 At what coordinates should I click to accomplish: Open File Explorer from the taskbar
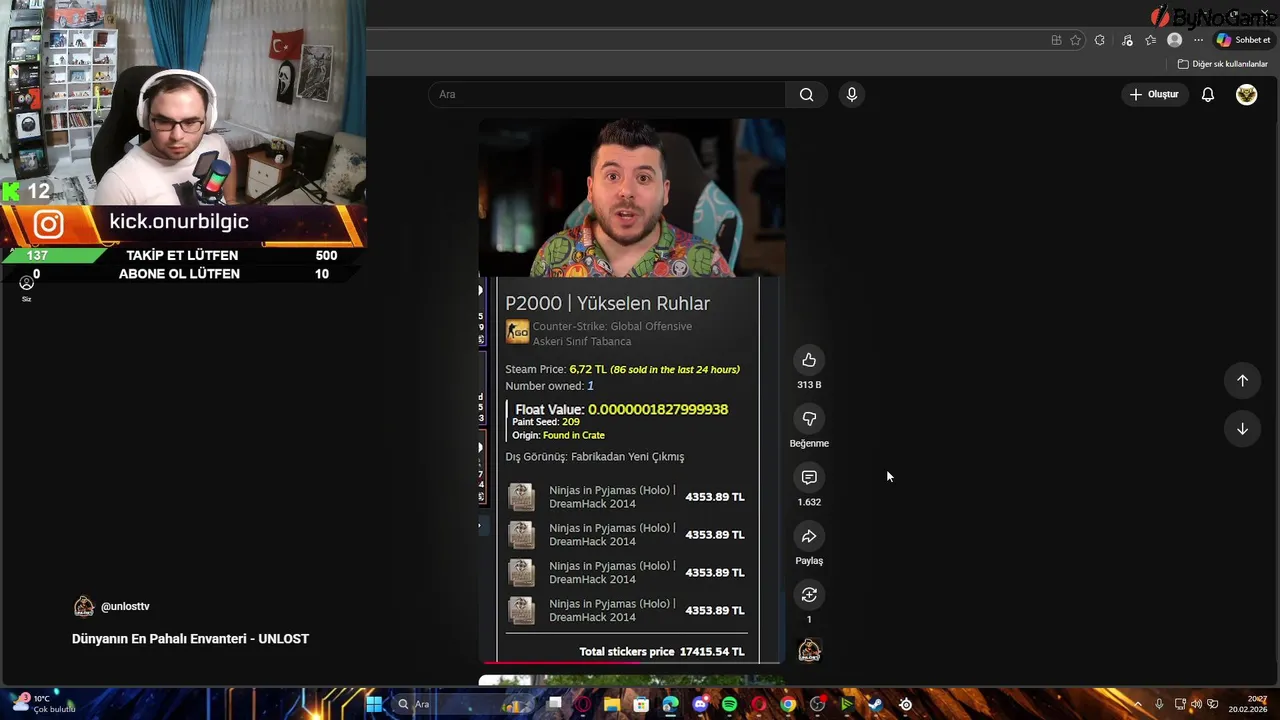point(612,704)
